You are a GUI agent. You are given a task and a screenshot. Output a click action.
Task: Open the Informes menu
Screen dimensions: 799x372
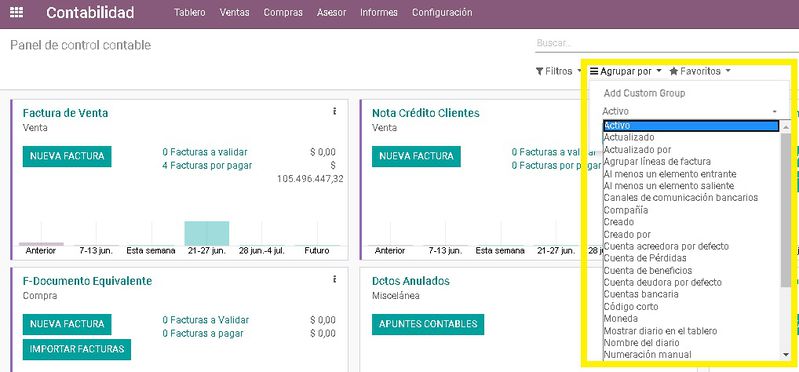pos(379,13)
